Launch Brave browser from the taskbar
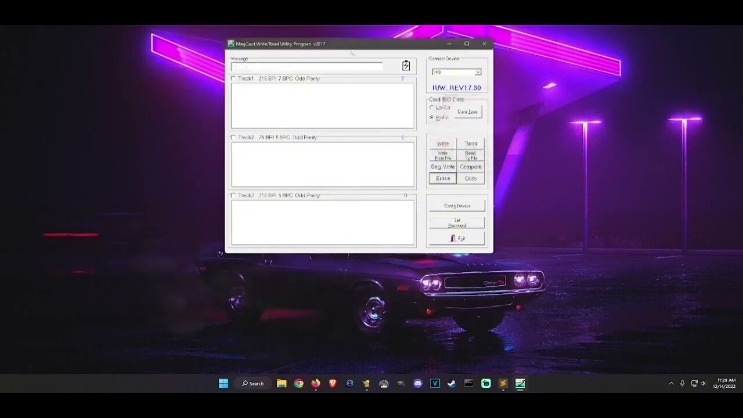The width and height of the screenshot is (743, 418). click(333, 383)
